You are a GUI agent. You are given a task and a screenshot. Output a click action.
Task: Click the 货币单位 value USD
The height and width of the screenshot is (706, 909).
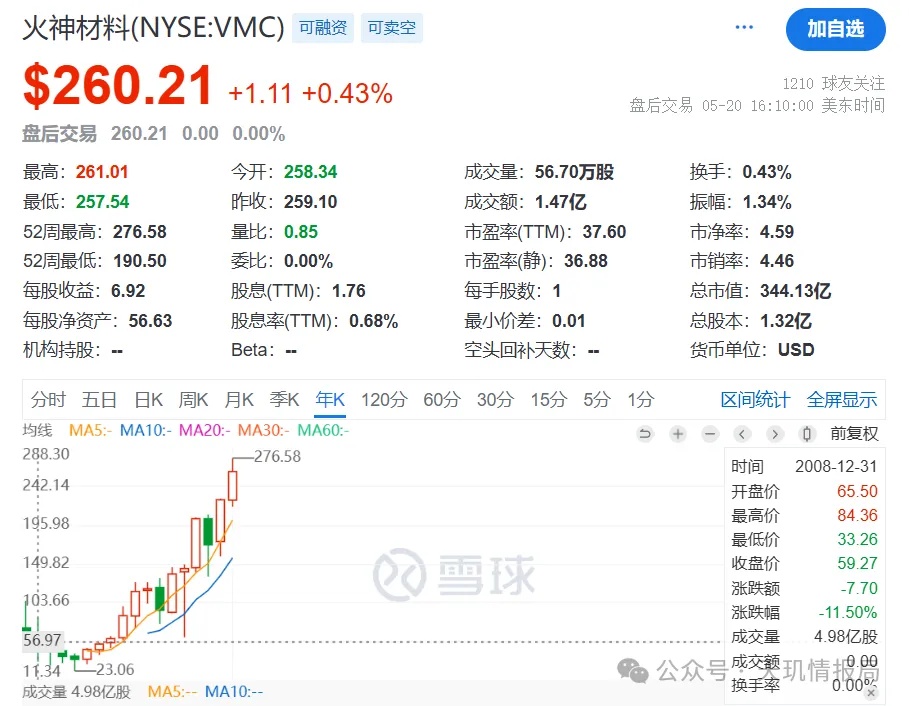[x=796, y=350]
